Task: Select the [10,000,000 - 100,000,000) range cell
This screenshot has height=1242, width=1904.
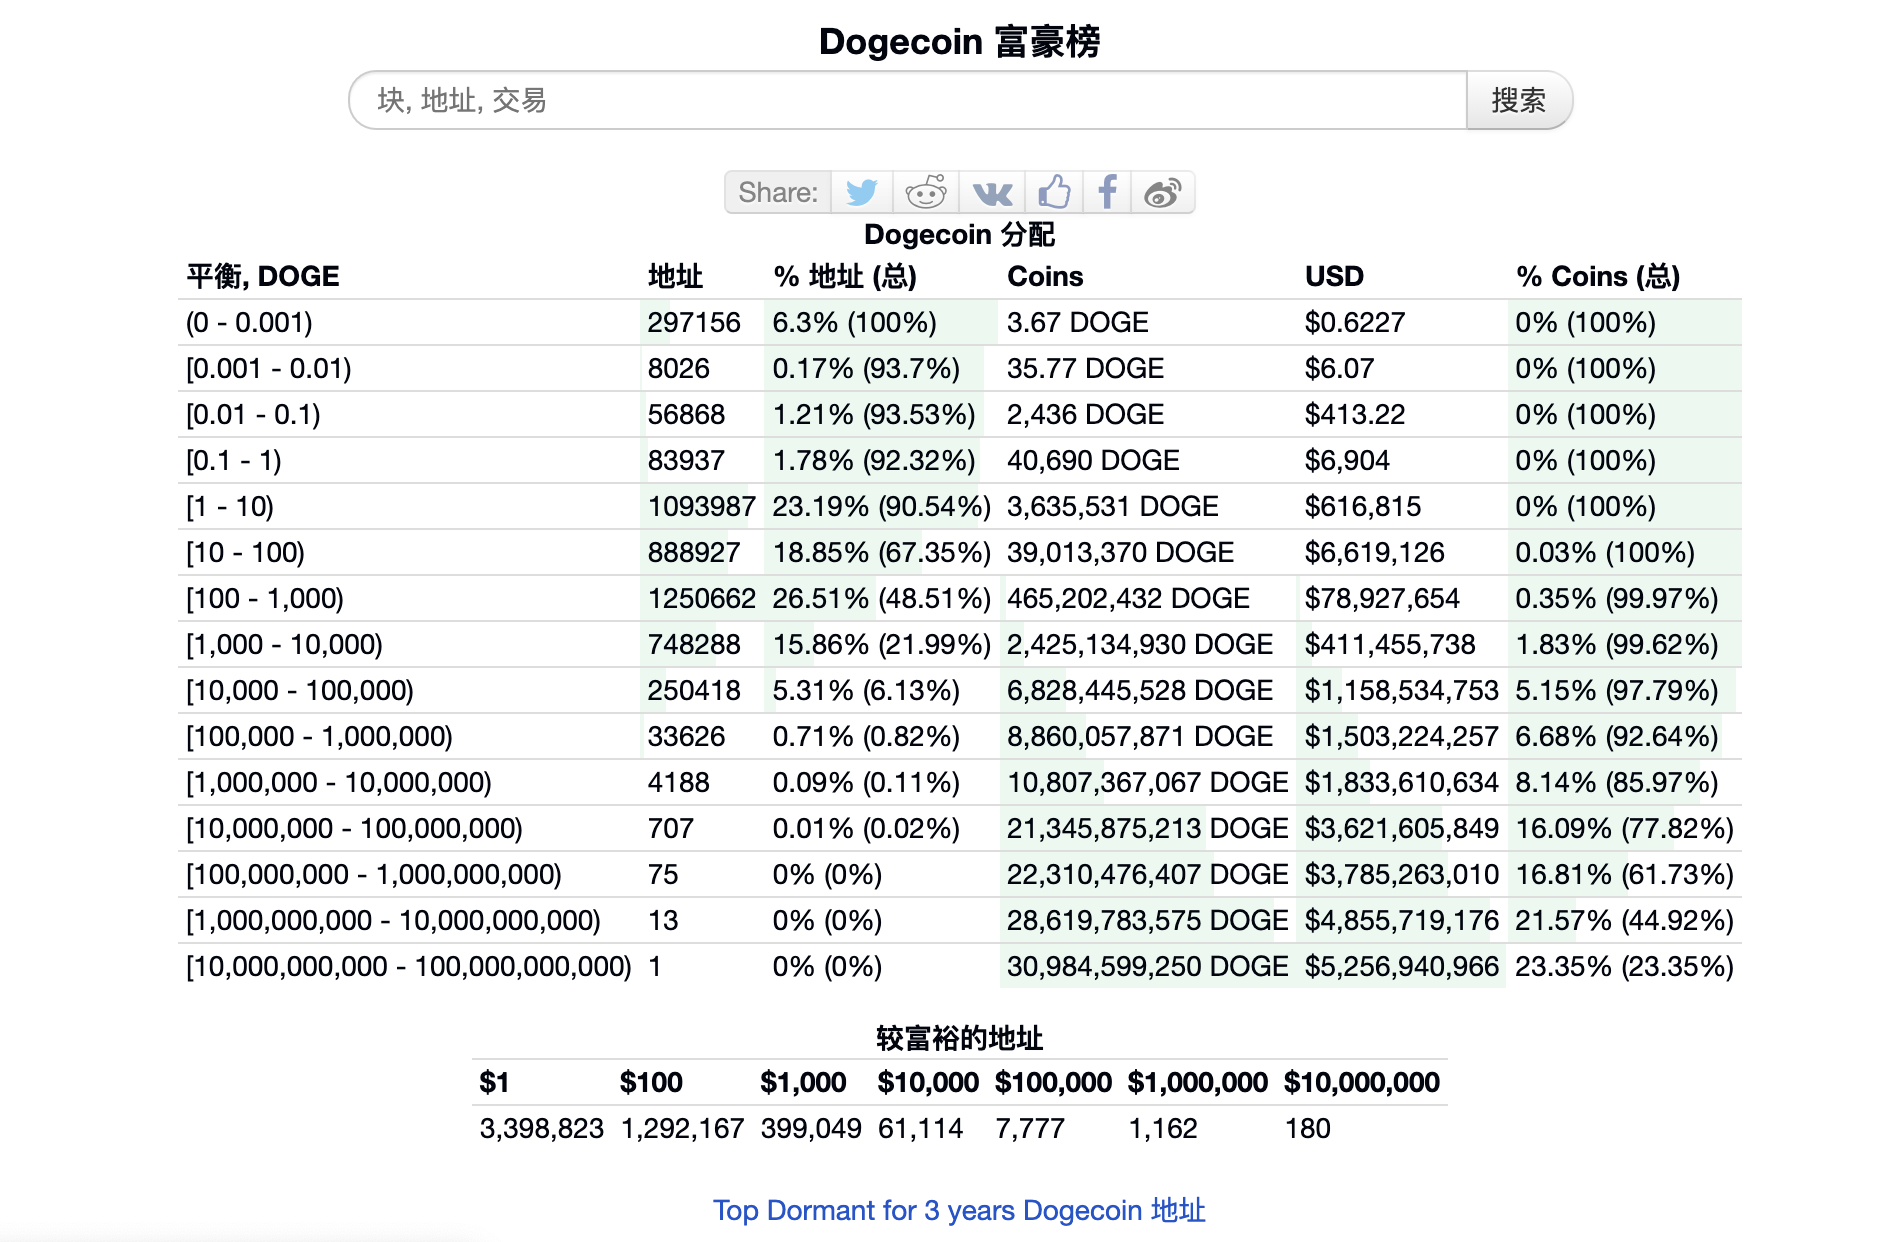Action: (354, 828)
